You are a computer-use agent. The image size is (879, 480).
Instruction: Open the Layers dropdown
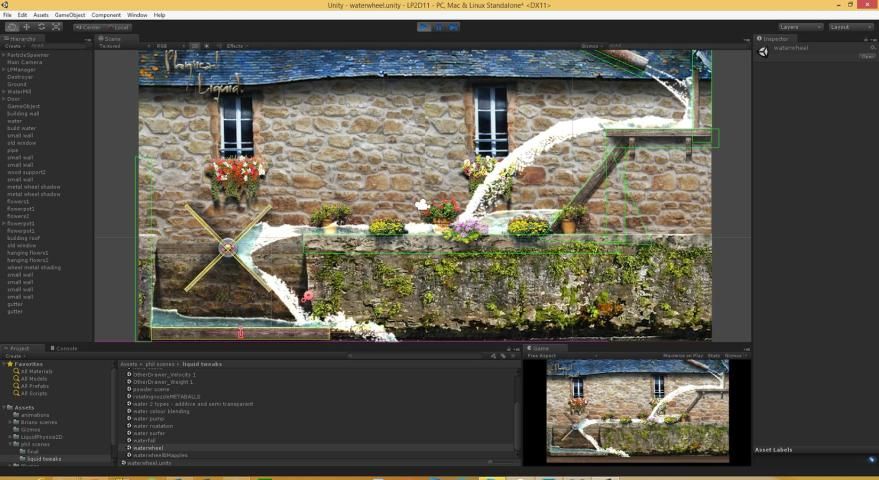click(800, 27)
